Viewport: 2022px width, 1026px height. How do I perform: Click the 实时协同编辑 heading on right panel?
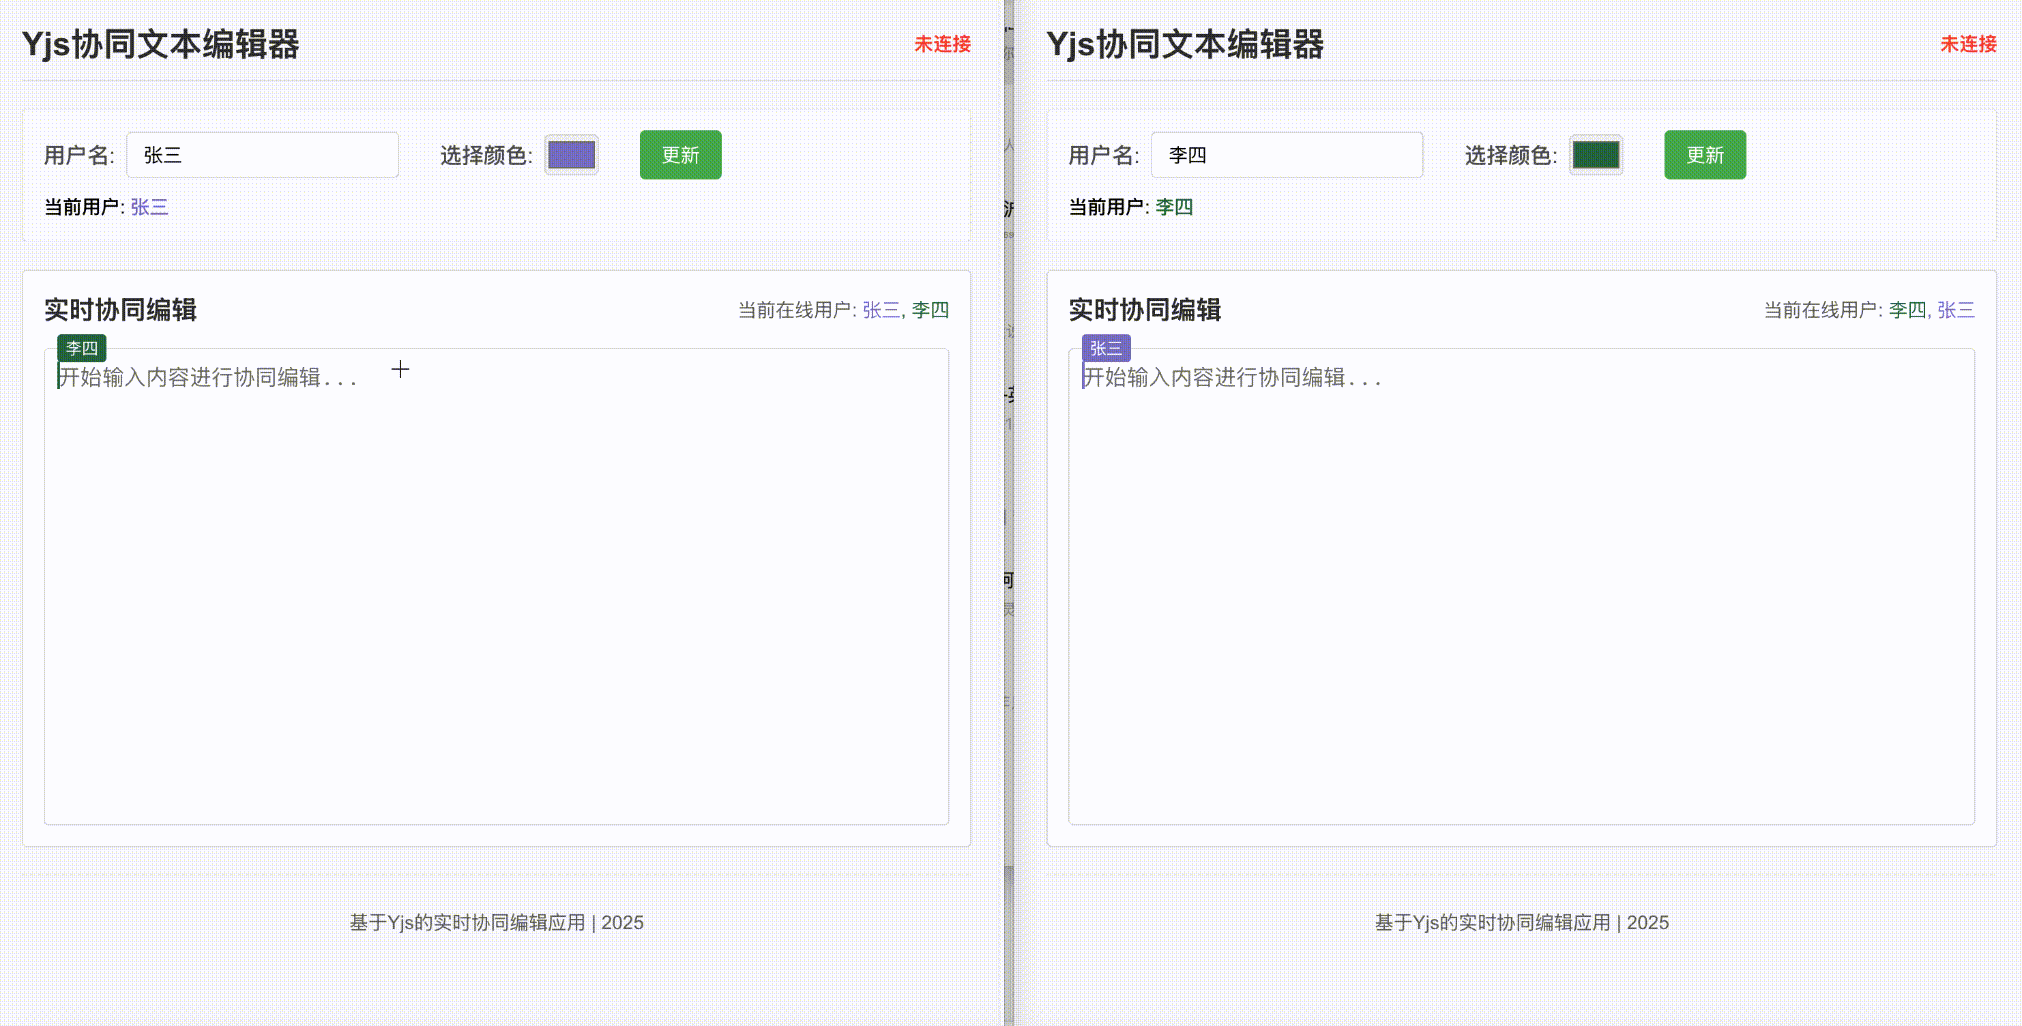tap(1144, 311)
